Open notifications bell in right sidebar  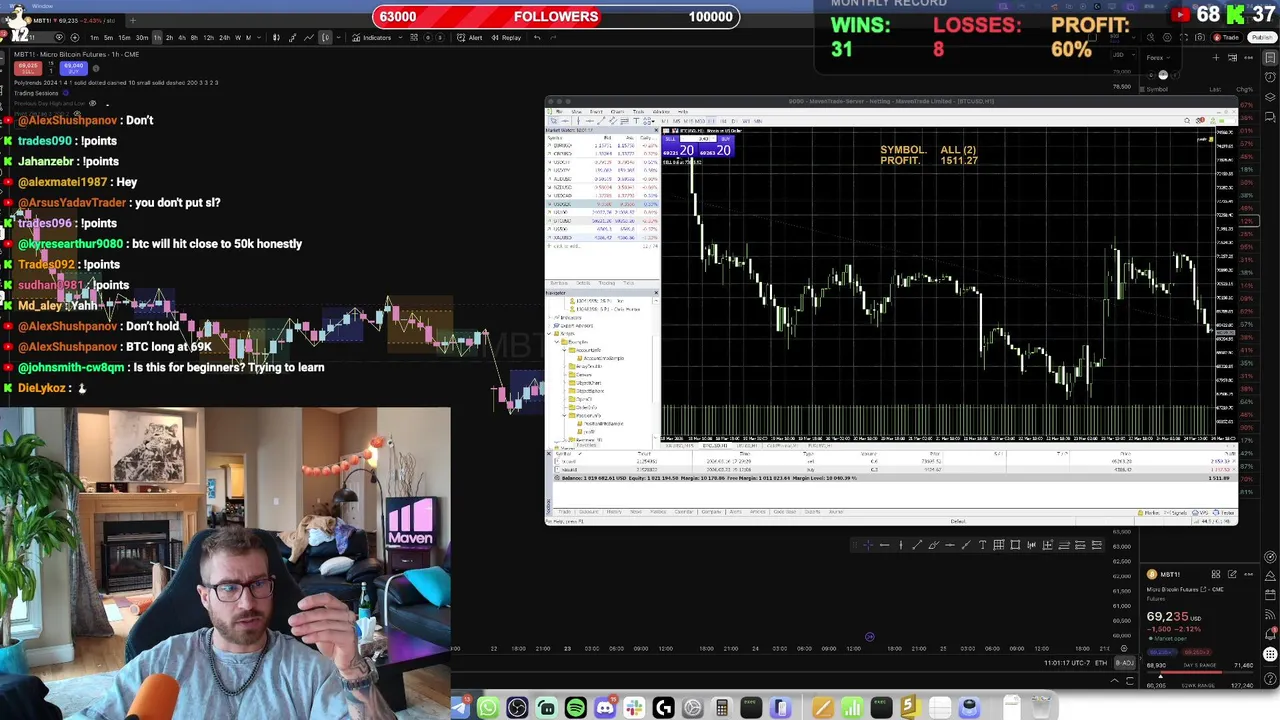coord(1270,634)
